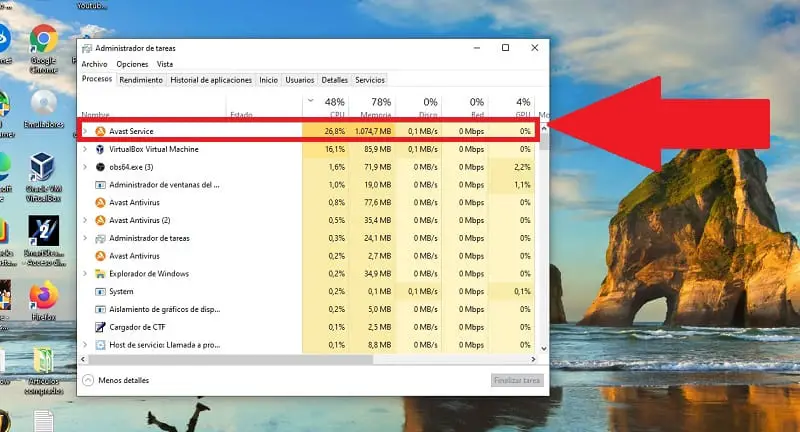Screen dimensions: 800x432
Task: Open Emuladores disc desktop icon
Action: [x=43, y=109]
